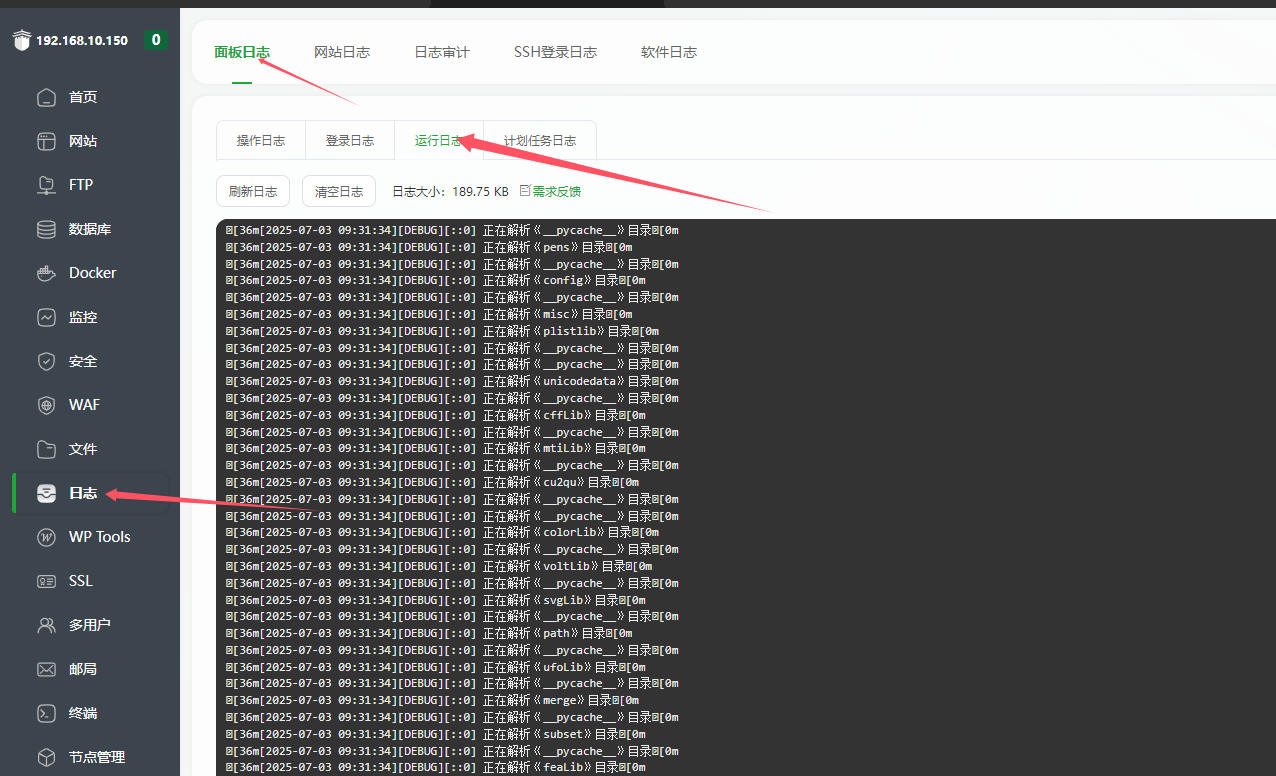Click the 刷新日志 button
The height and width of the screenshot is (776, 1276).
[253, 191]
